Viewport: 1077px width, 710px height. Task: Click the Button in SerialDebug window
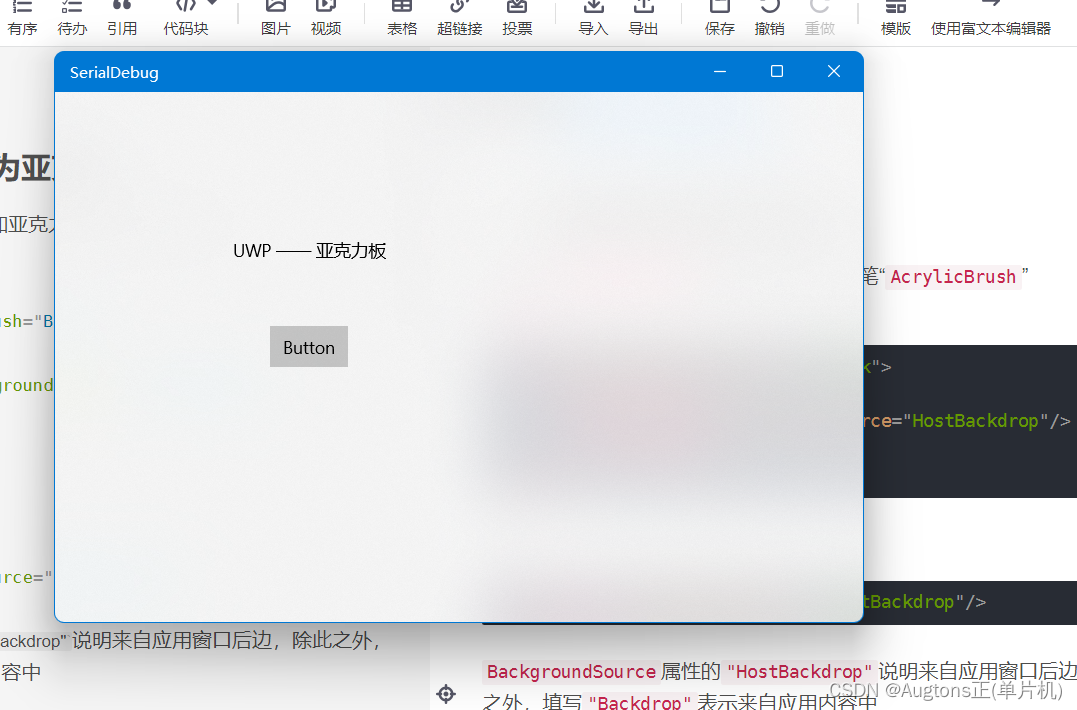click(x=309, y=347)
